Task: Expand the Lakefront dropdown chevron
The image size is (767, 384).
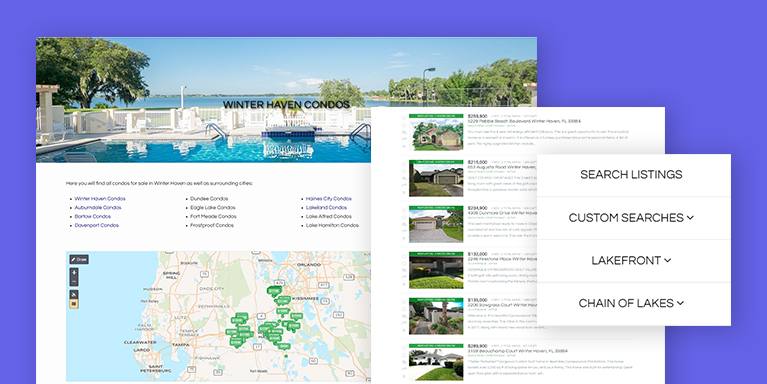Action: click(668, 261)
